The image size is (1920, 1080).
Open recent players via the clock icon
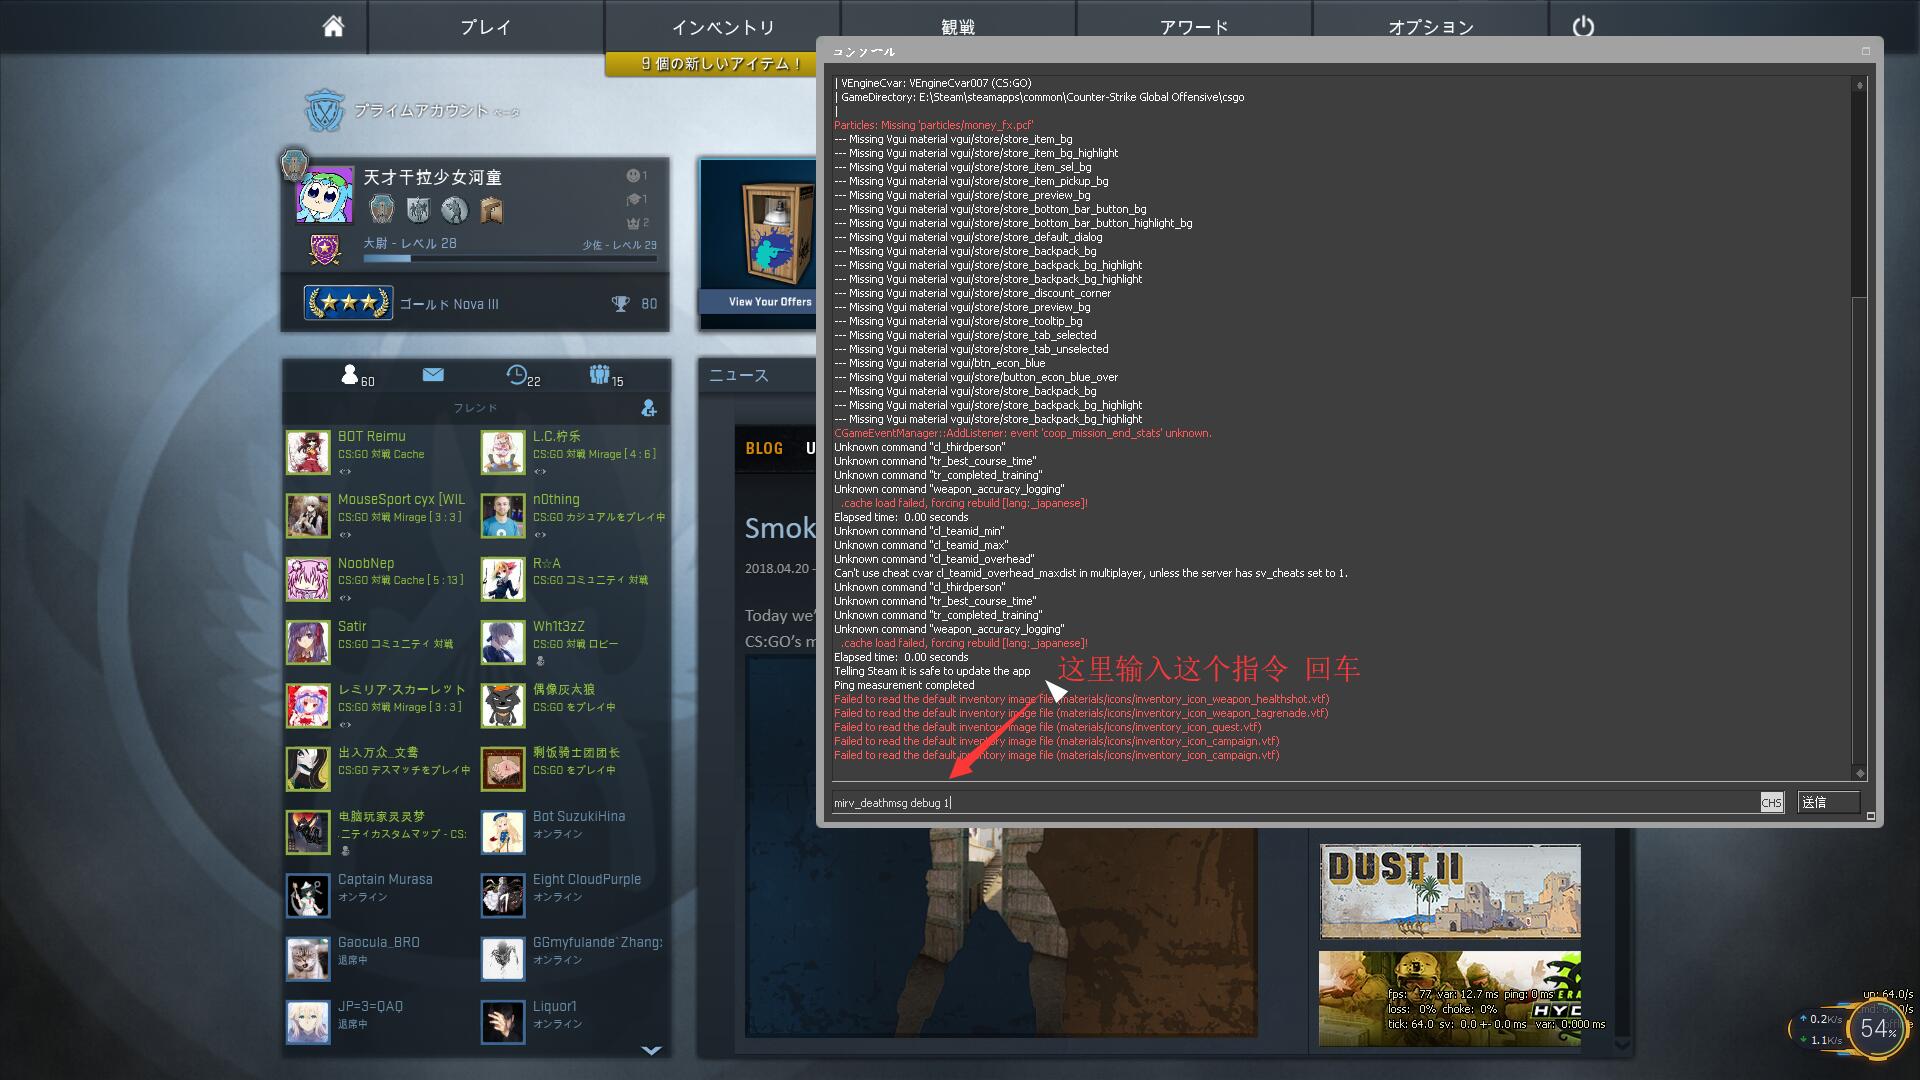pyautogui.click(x=517, y=375)
